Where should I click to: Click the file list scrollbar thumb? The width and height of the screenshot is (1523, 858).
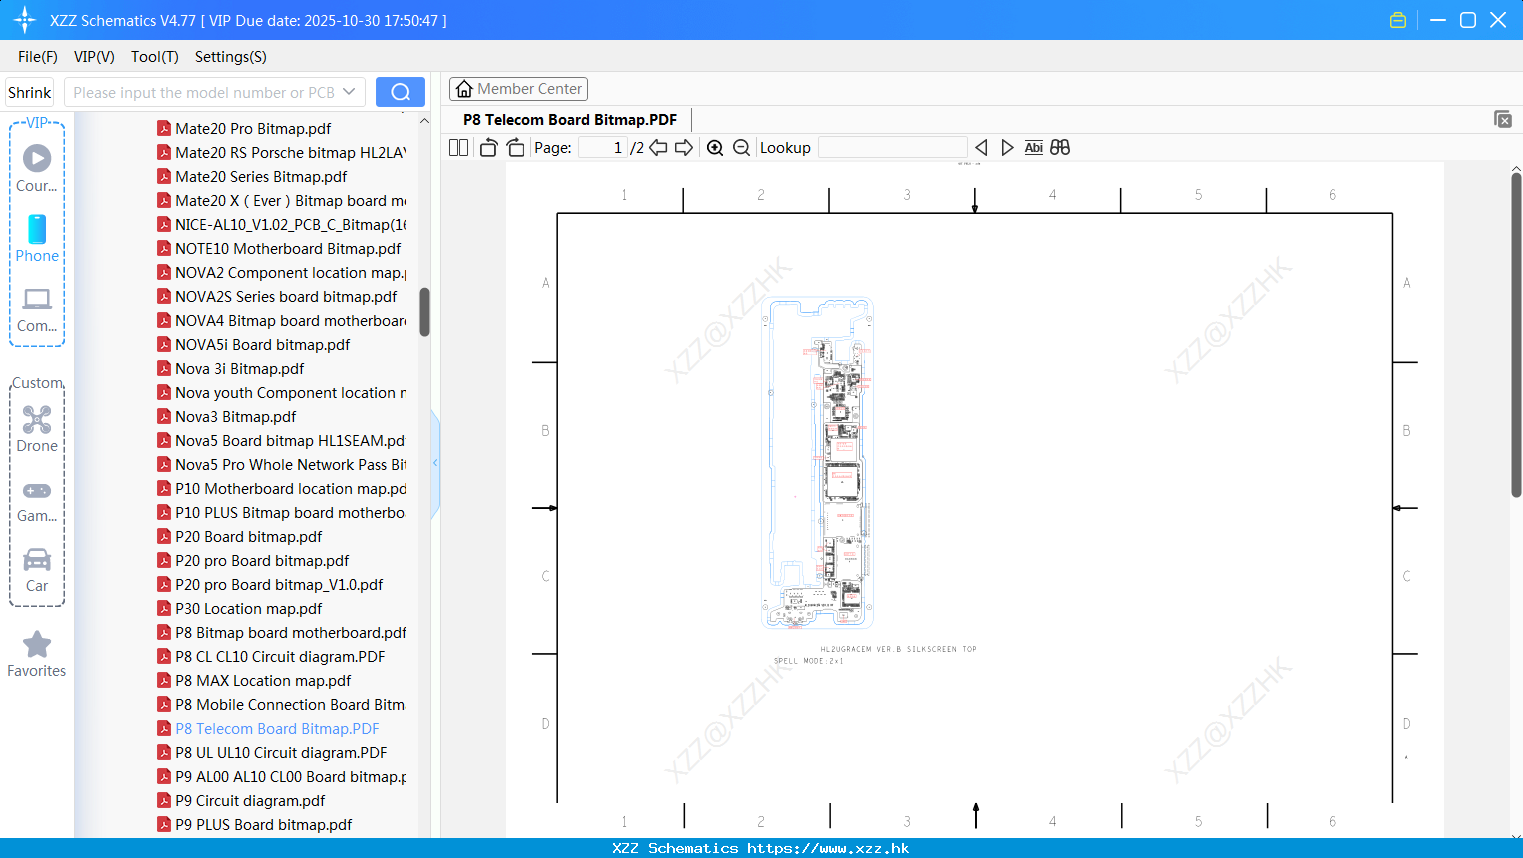(x=424, y=312)
